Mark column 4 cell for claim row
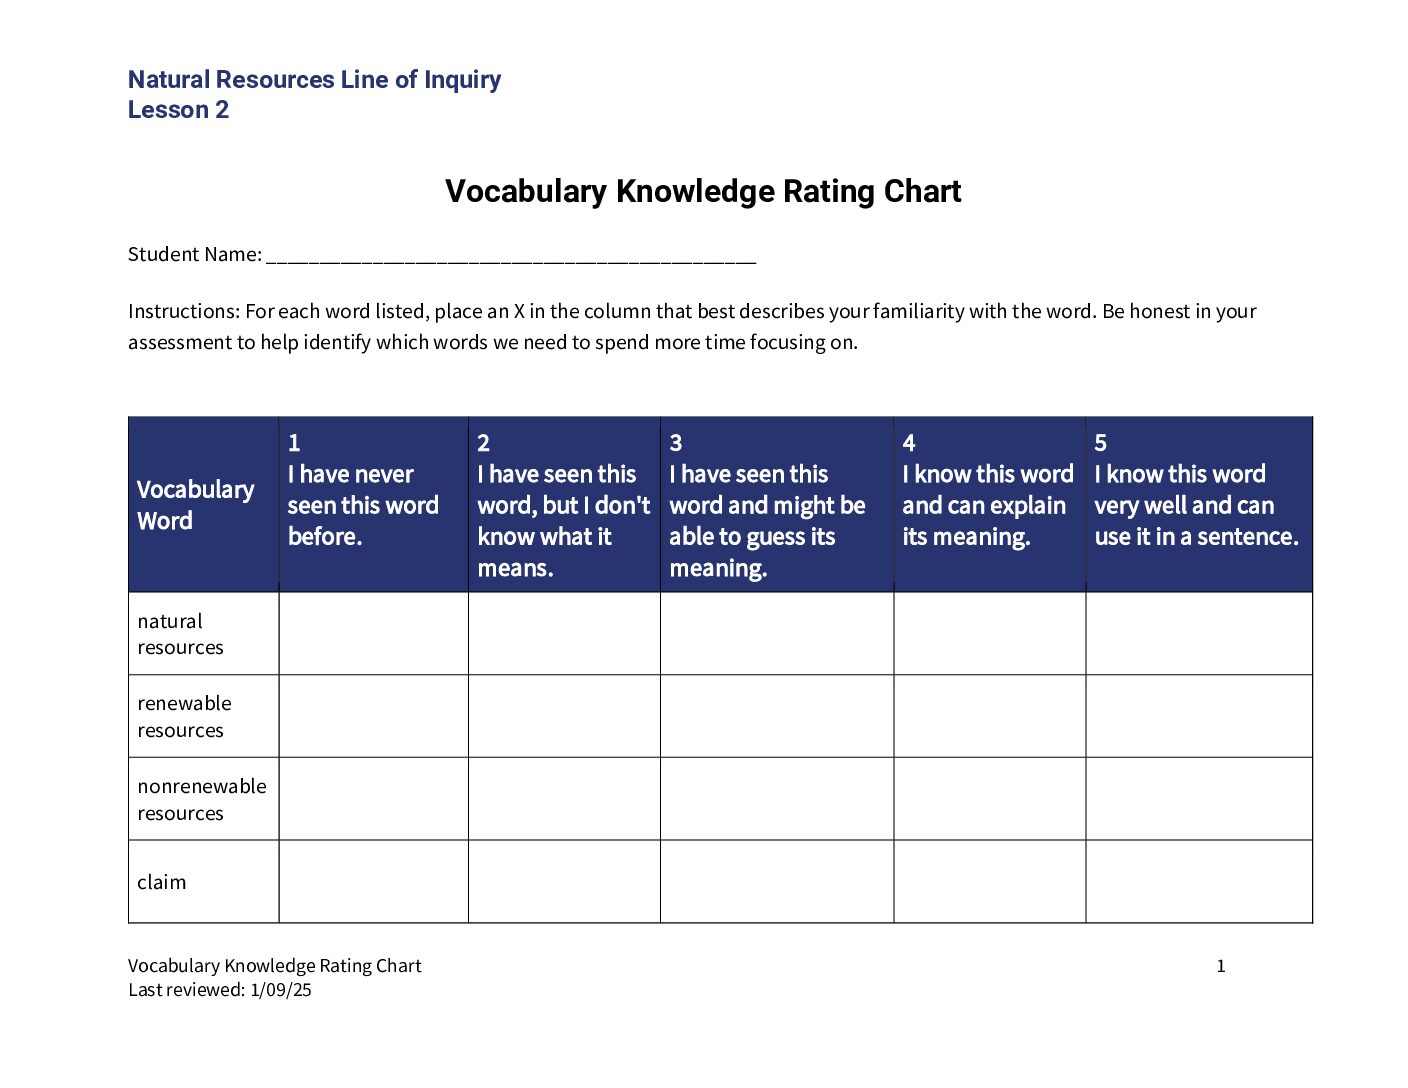 tap(990, 882)
